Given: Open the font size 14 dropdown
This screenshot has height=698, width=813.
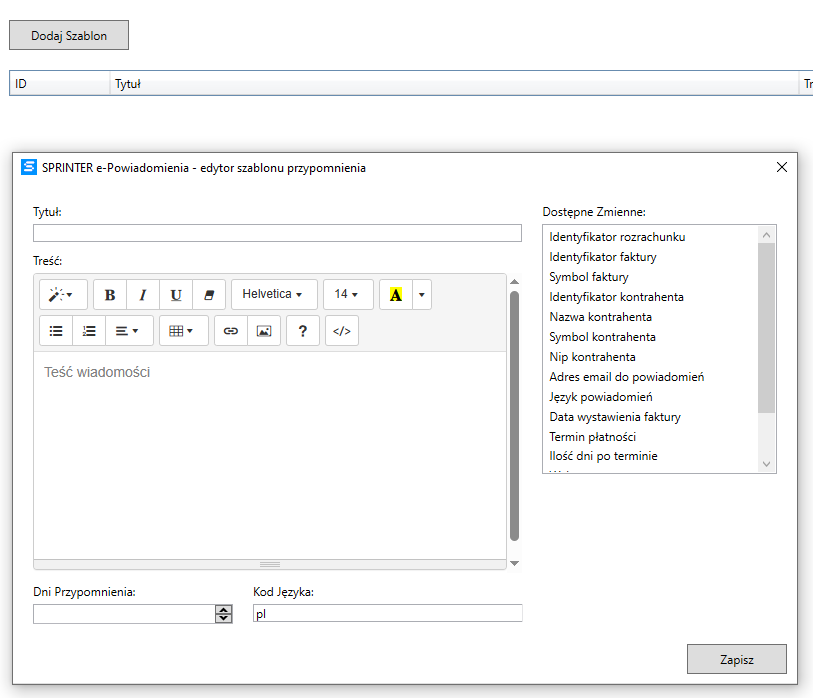Looking at the screenshot, I should (347, 295).
